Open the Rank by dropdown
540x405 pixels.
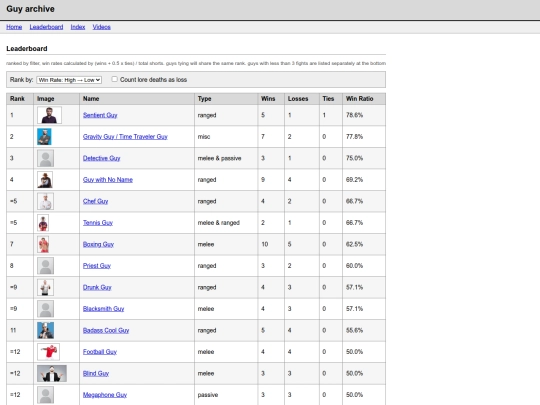[x=69, y=80]
